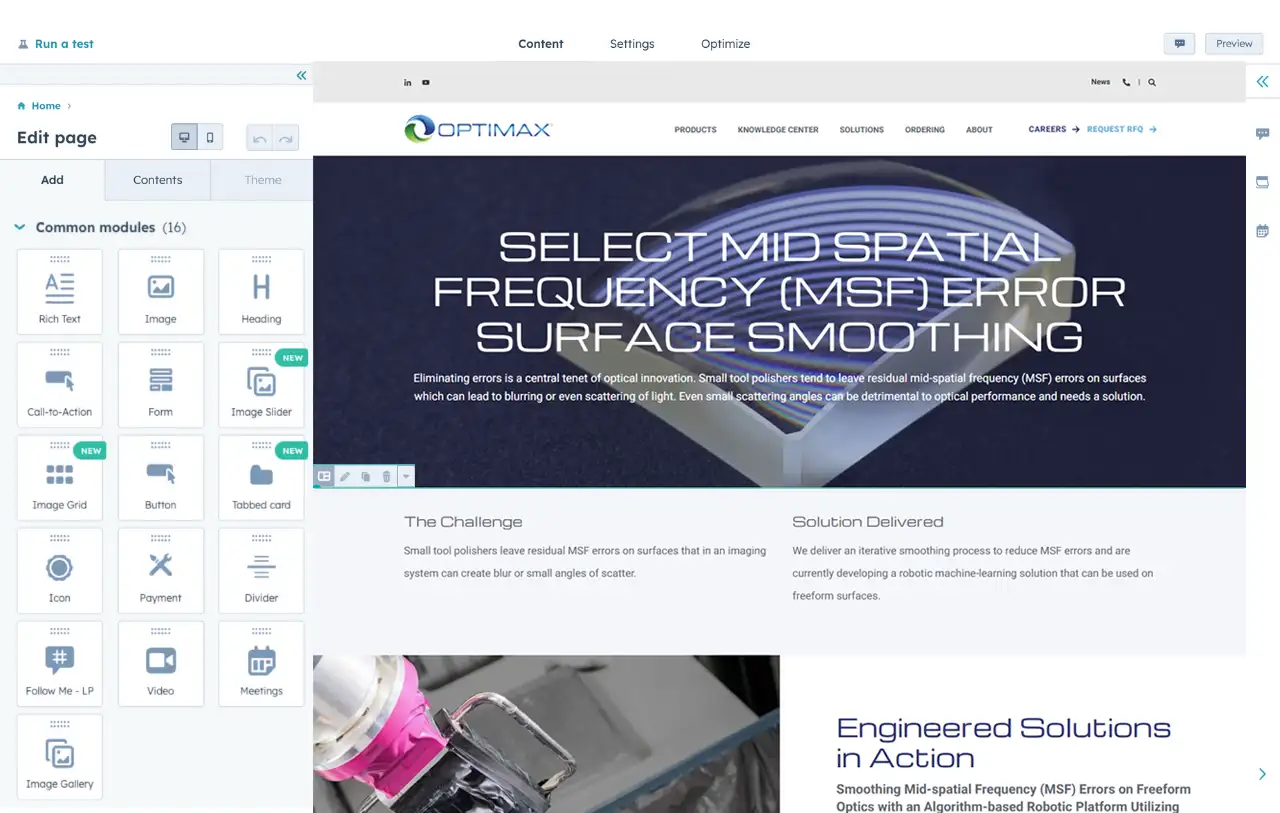The height and width of the screenshot is (813, 1280).
Task: Select the robotic polisher image
Action: 546,734
